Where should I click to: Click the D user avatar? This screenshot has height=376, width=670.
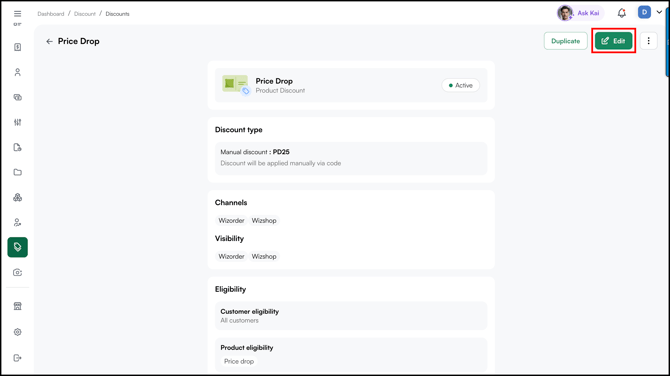pyautogui.click(x=644, y=12)
